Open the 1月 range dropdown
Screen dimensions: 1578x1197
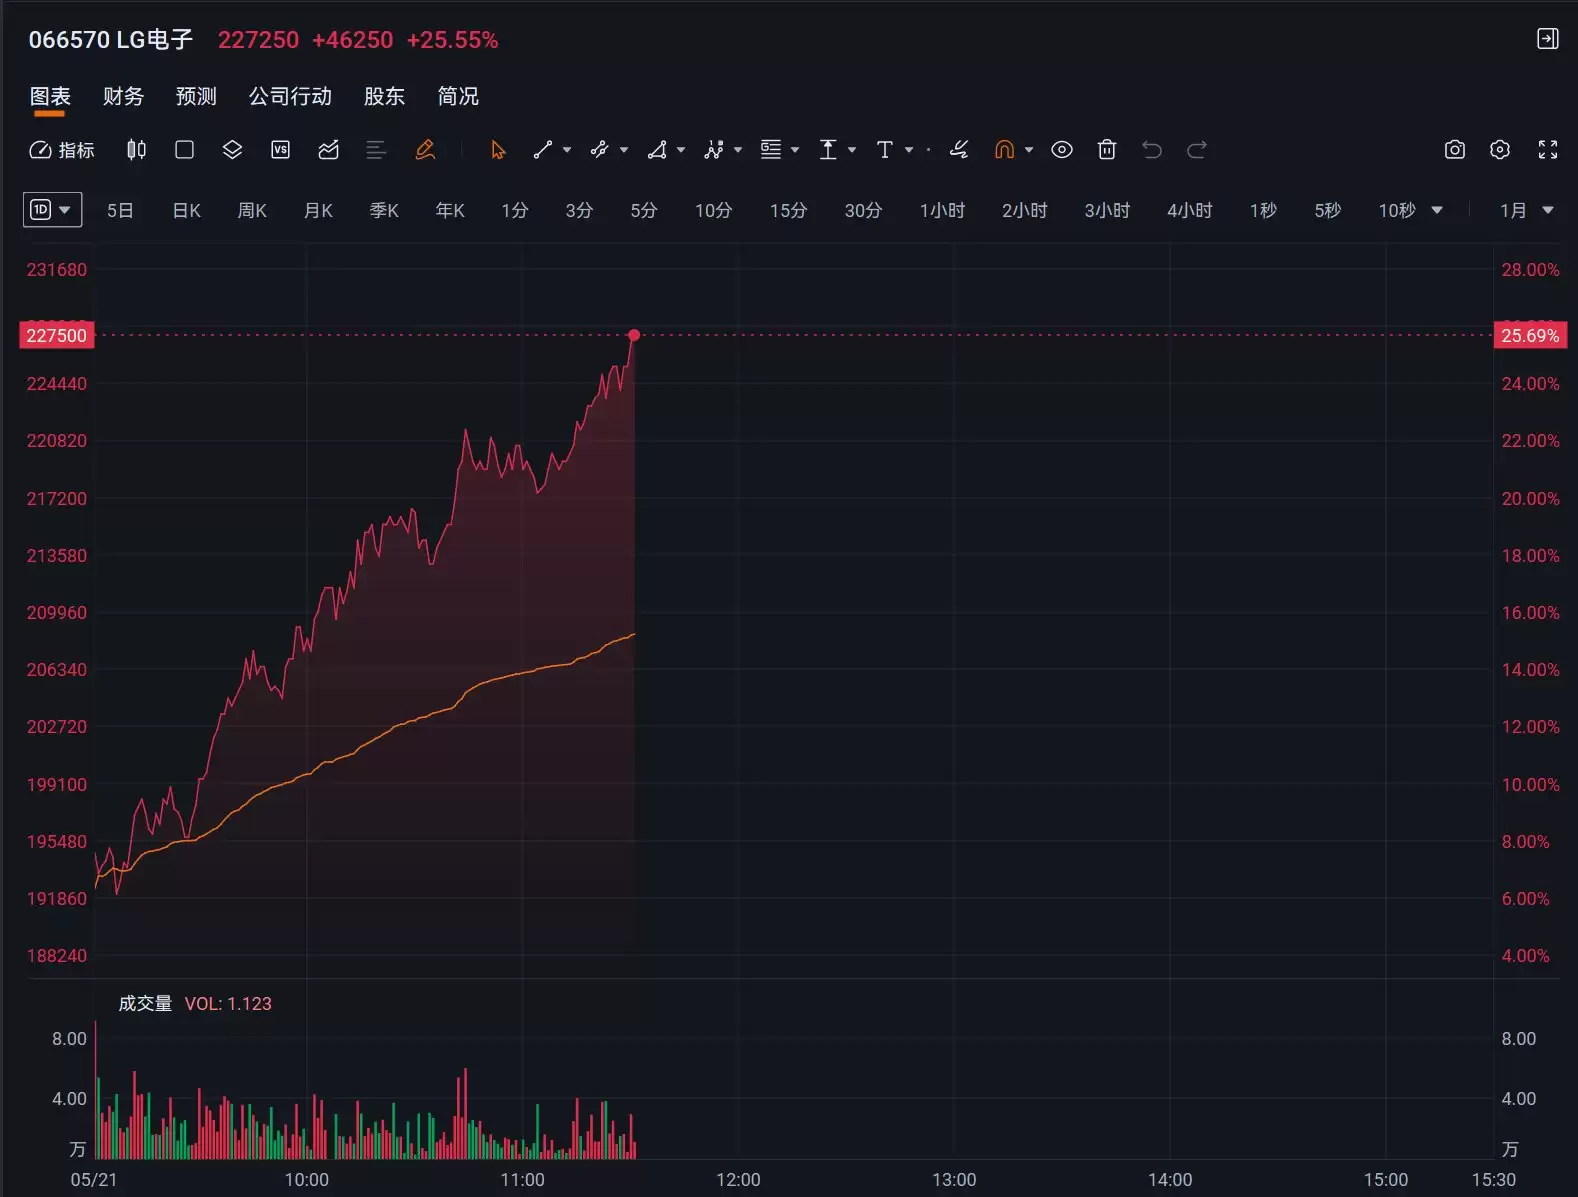pos(1526,210)
